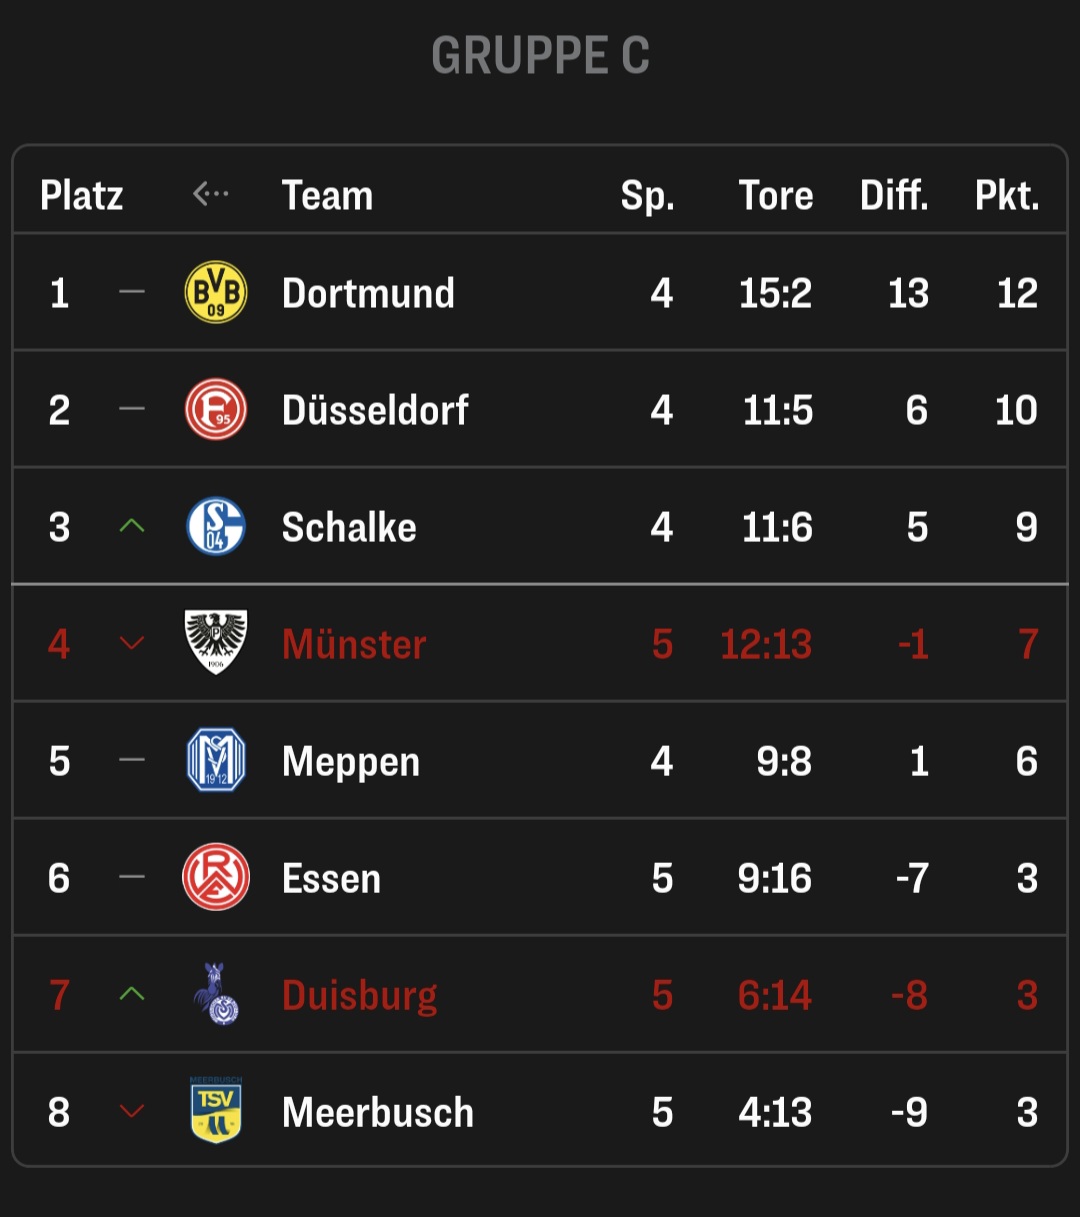Sort by the Tore column header
The width and height of the screenshot is (1080, 1217).
pyautogui.click(x=776, y=195)
